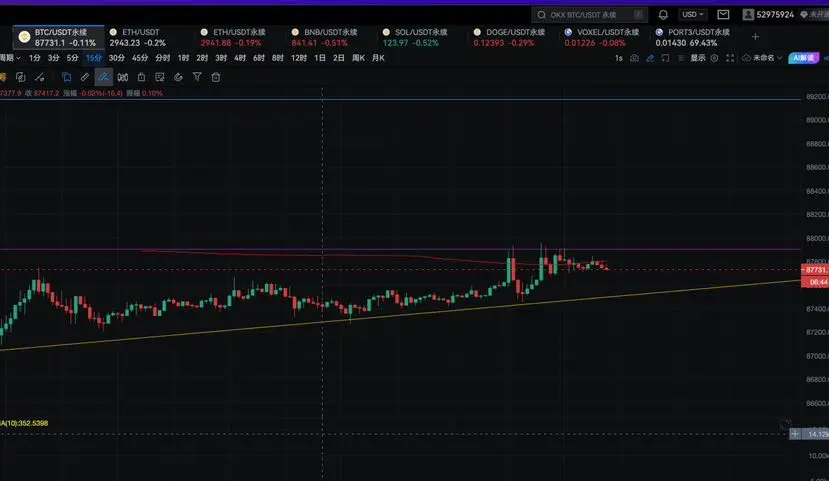The width and height of the screenshot is (829, 481).
Task: Add a new symbol tab with plus
Action: 756,36
